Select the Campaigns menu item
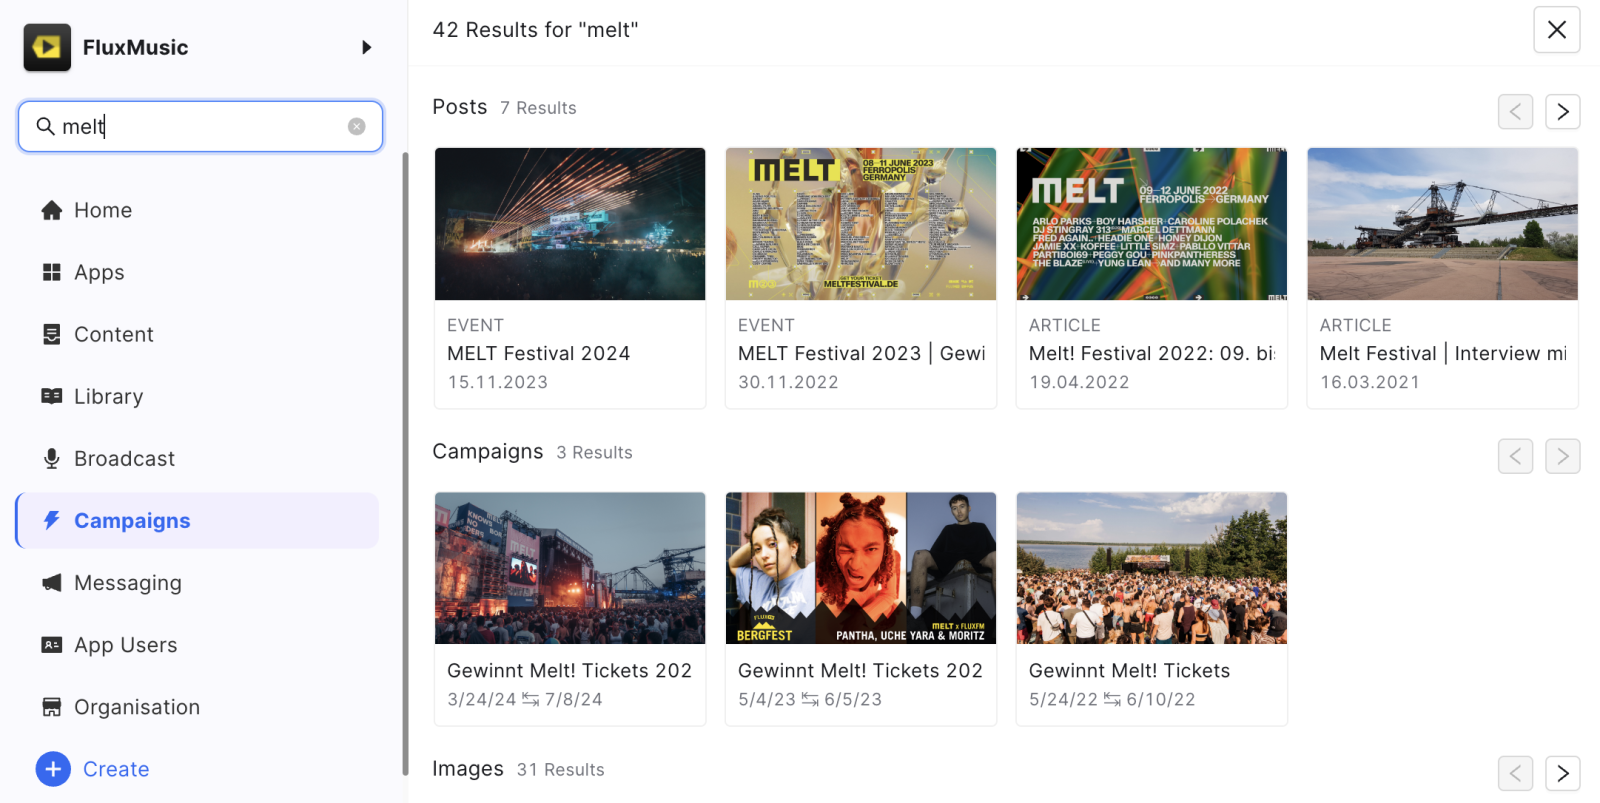Image resolution: width=1600 pixels, height=803 pixels. click(197, 520)
